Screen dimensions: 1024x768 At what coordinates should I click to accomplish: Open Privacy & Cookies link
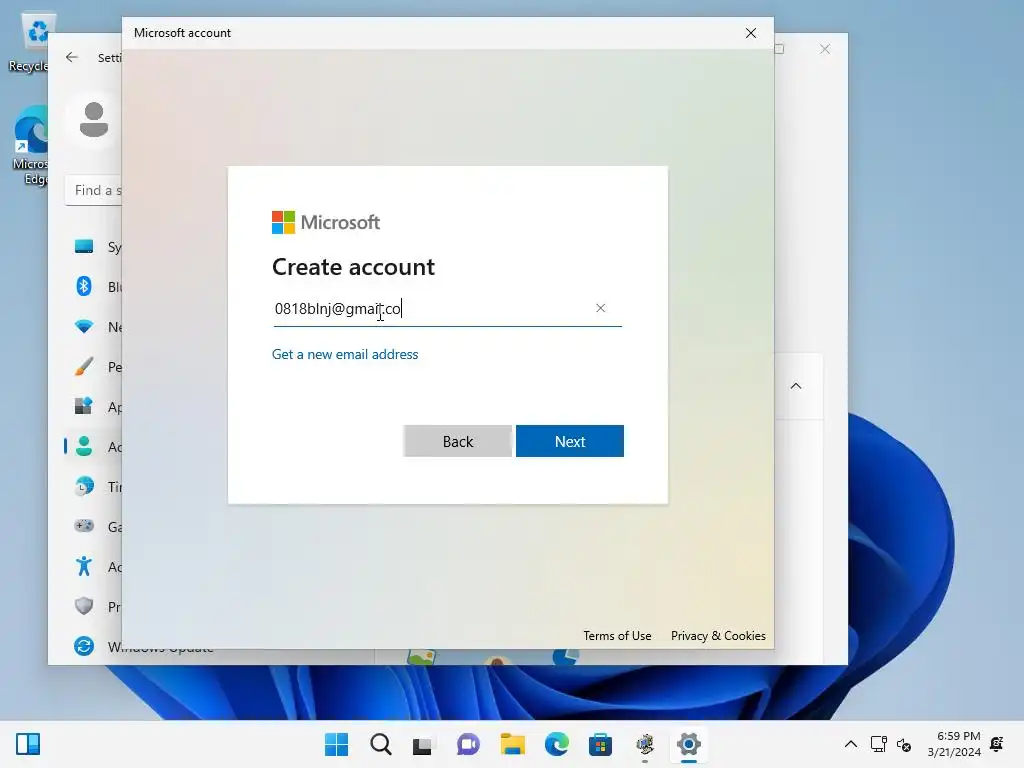point(718,635)
